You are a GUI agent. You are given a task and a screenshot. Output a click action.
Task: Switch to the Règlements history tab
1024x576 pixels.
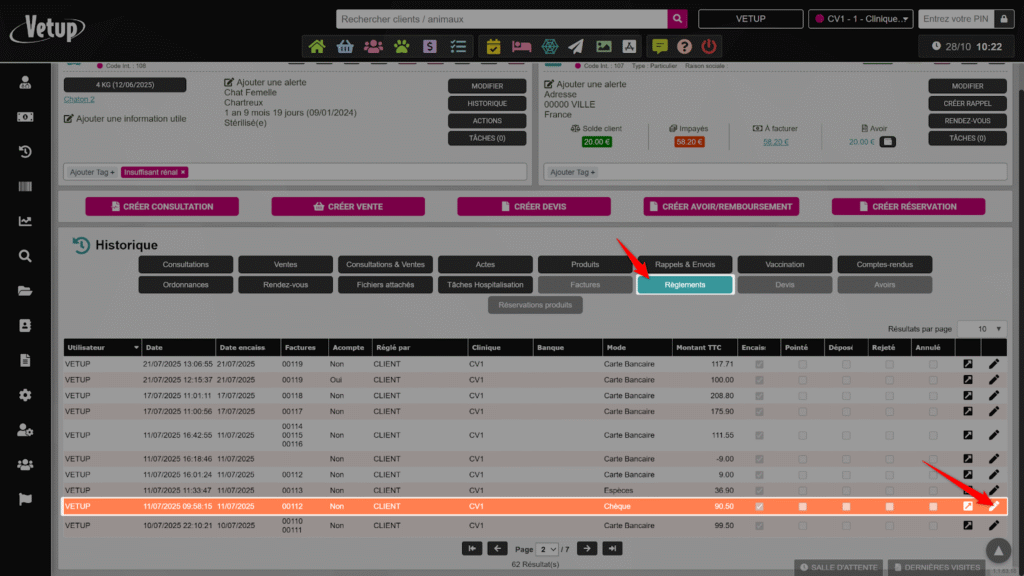685,285
